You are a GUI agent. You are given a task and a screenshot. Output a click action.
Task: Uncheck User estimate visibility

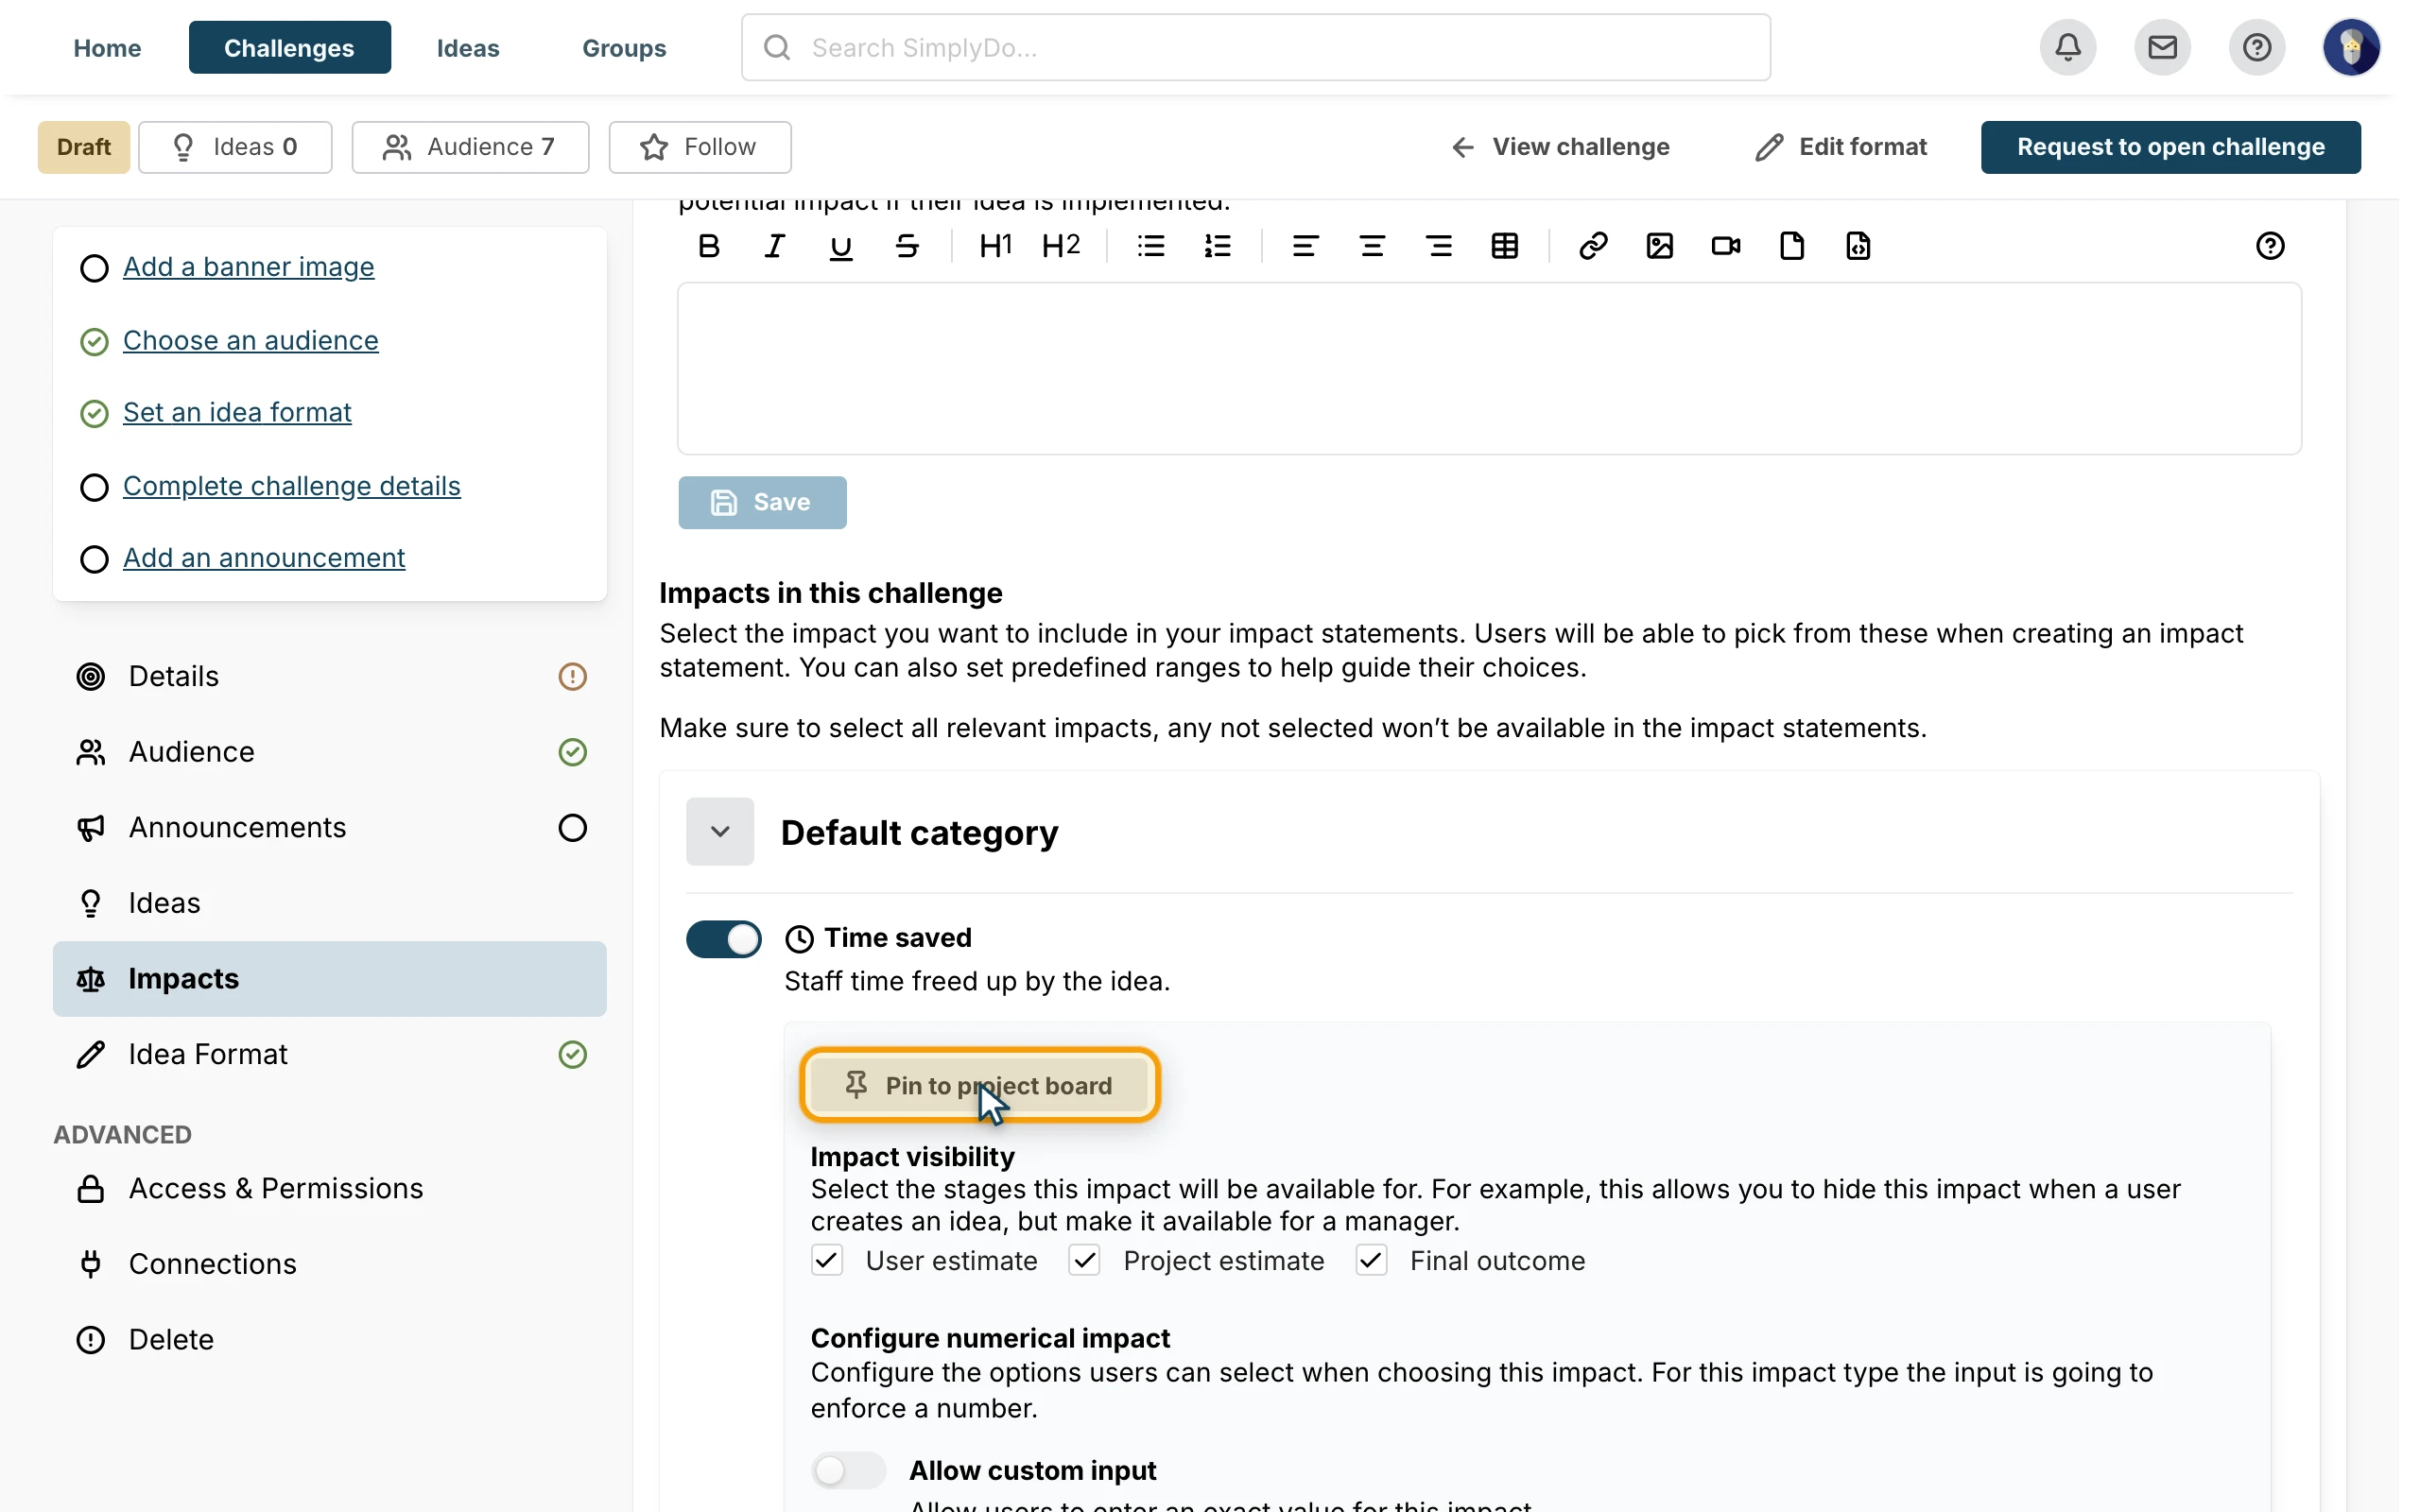click(x=827, y=1260)
